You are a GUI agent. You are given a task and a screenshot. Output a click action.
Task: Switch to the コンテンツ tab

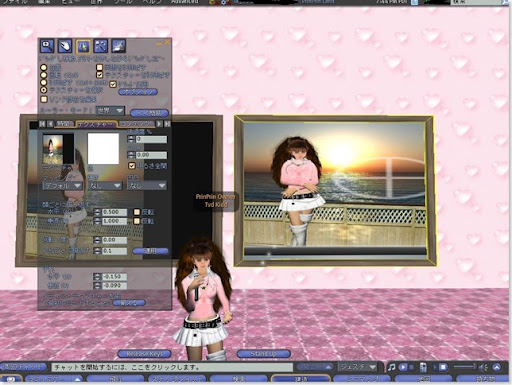tap(136, 124)
